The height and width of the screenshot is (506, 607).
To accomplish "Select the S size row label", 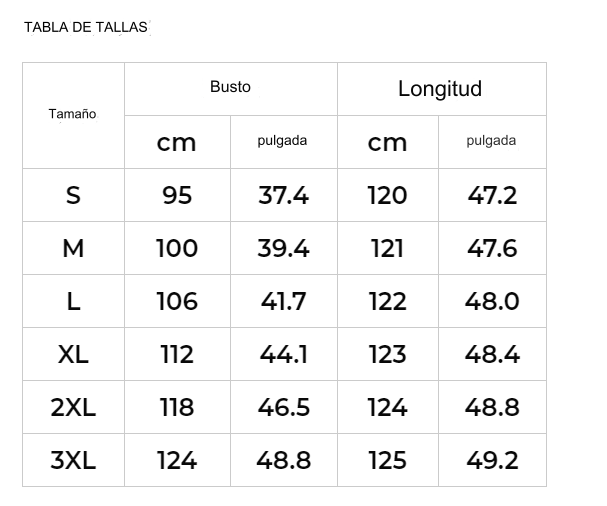I will pos(73,195).
